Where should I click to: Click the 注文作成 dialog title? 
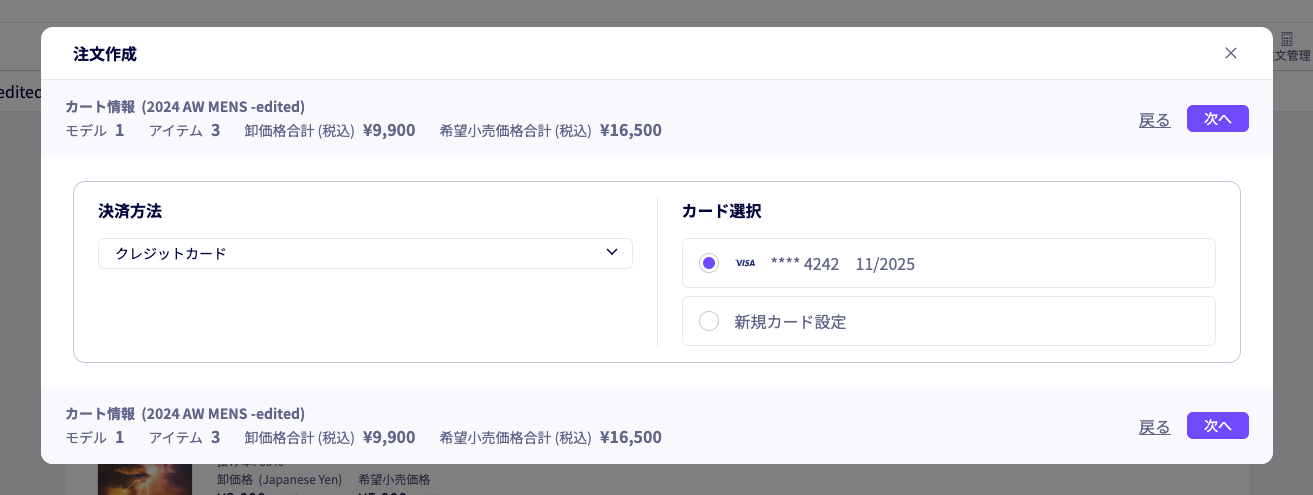(x=105, y=54)
